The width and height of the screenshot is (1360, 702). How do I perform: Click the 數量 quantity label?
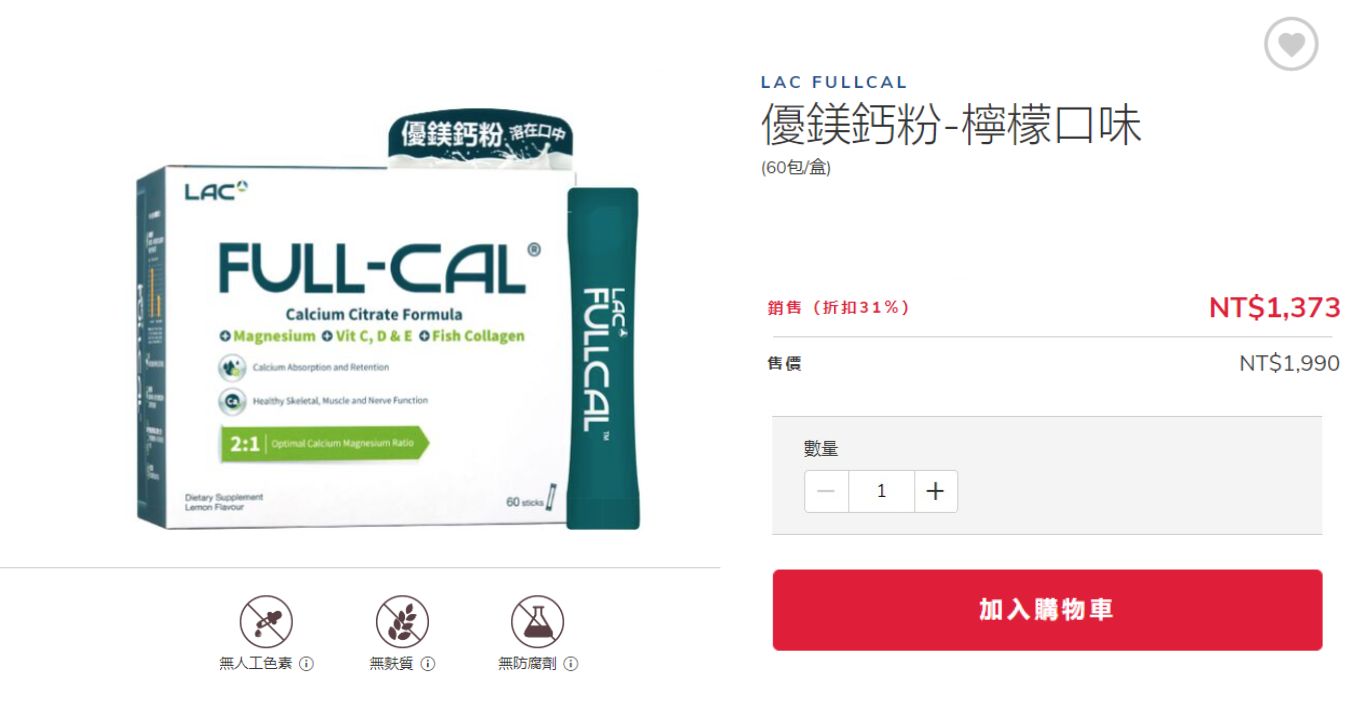[821, 449]
